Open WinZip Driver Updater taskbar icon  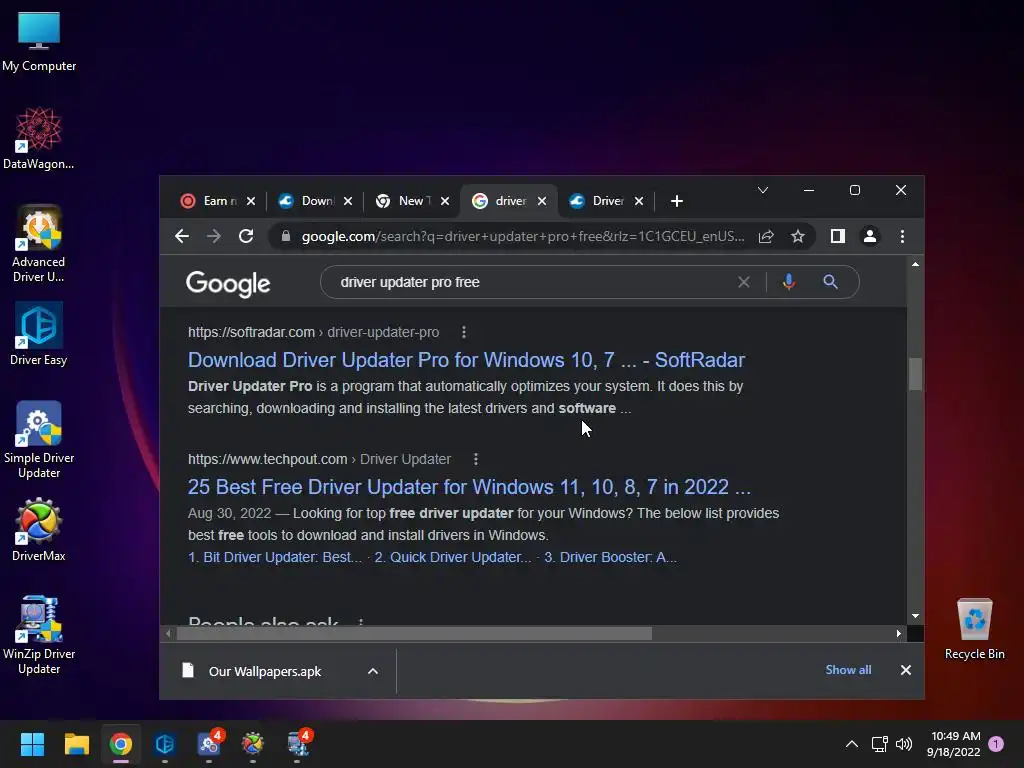pos(298,744)
